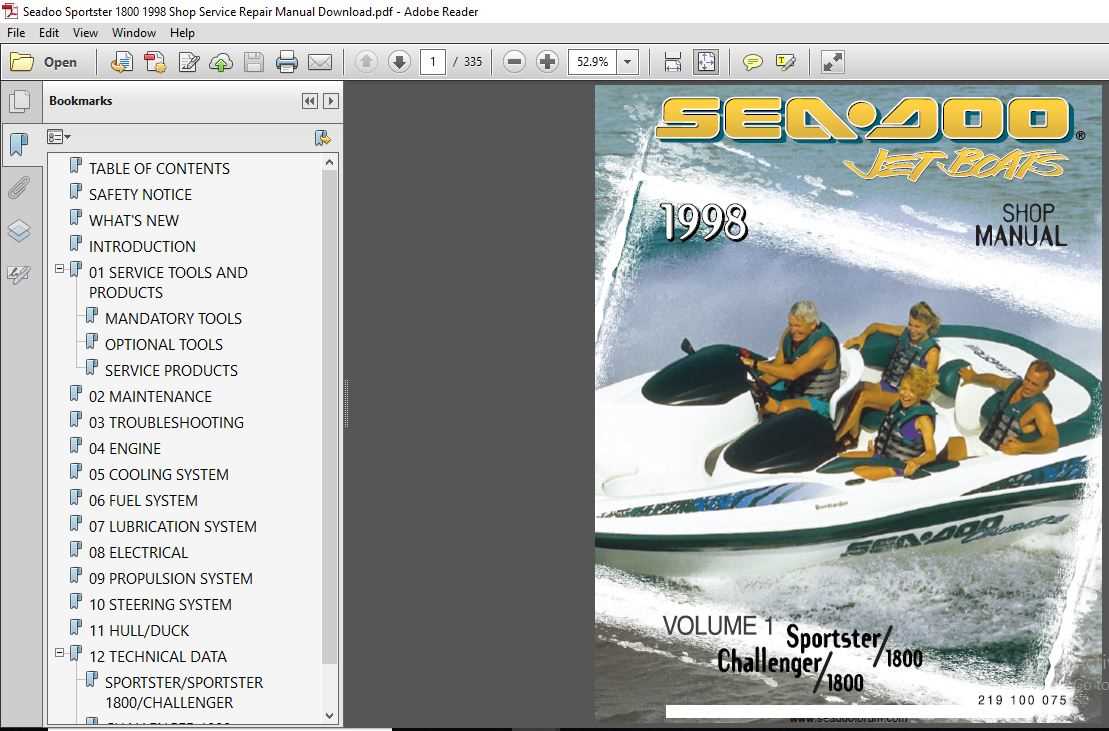Collapse the 12 TECHNICAL DATA node
Image resolution: width=1109 pixels, height=731 pixels.
59,653
